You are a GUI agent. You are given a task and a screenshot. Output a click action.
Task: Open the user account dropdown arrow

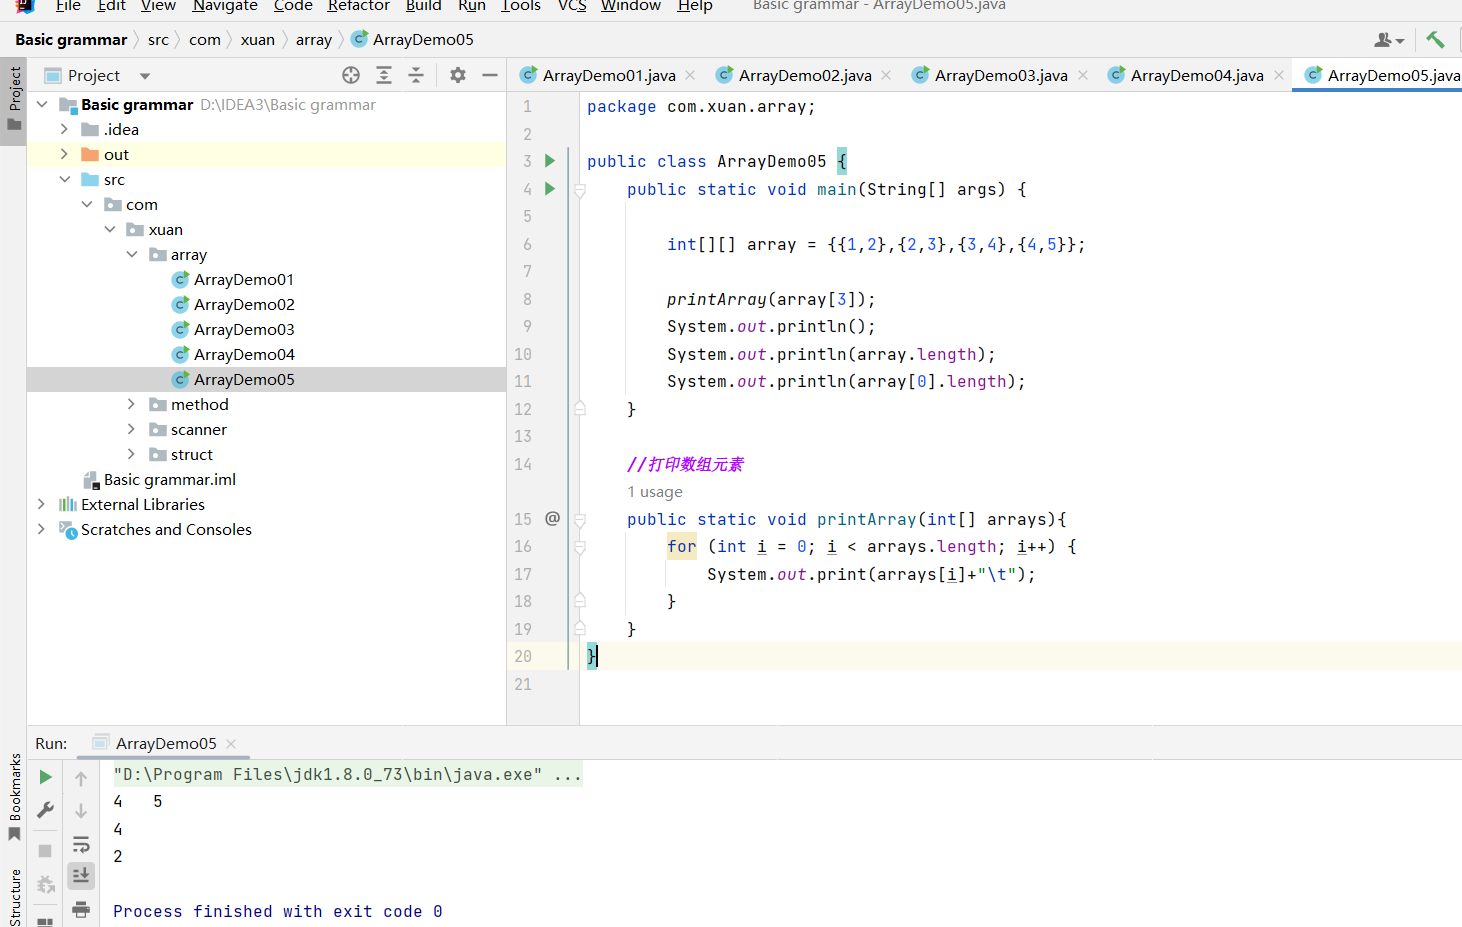pyautogui.click(x=1400, y=41)
